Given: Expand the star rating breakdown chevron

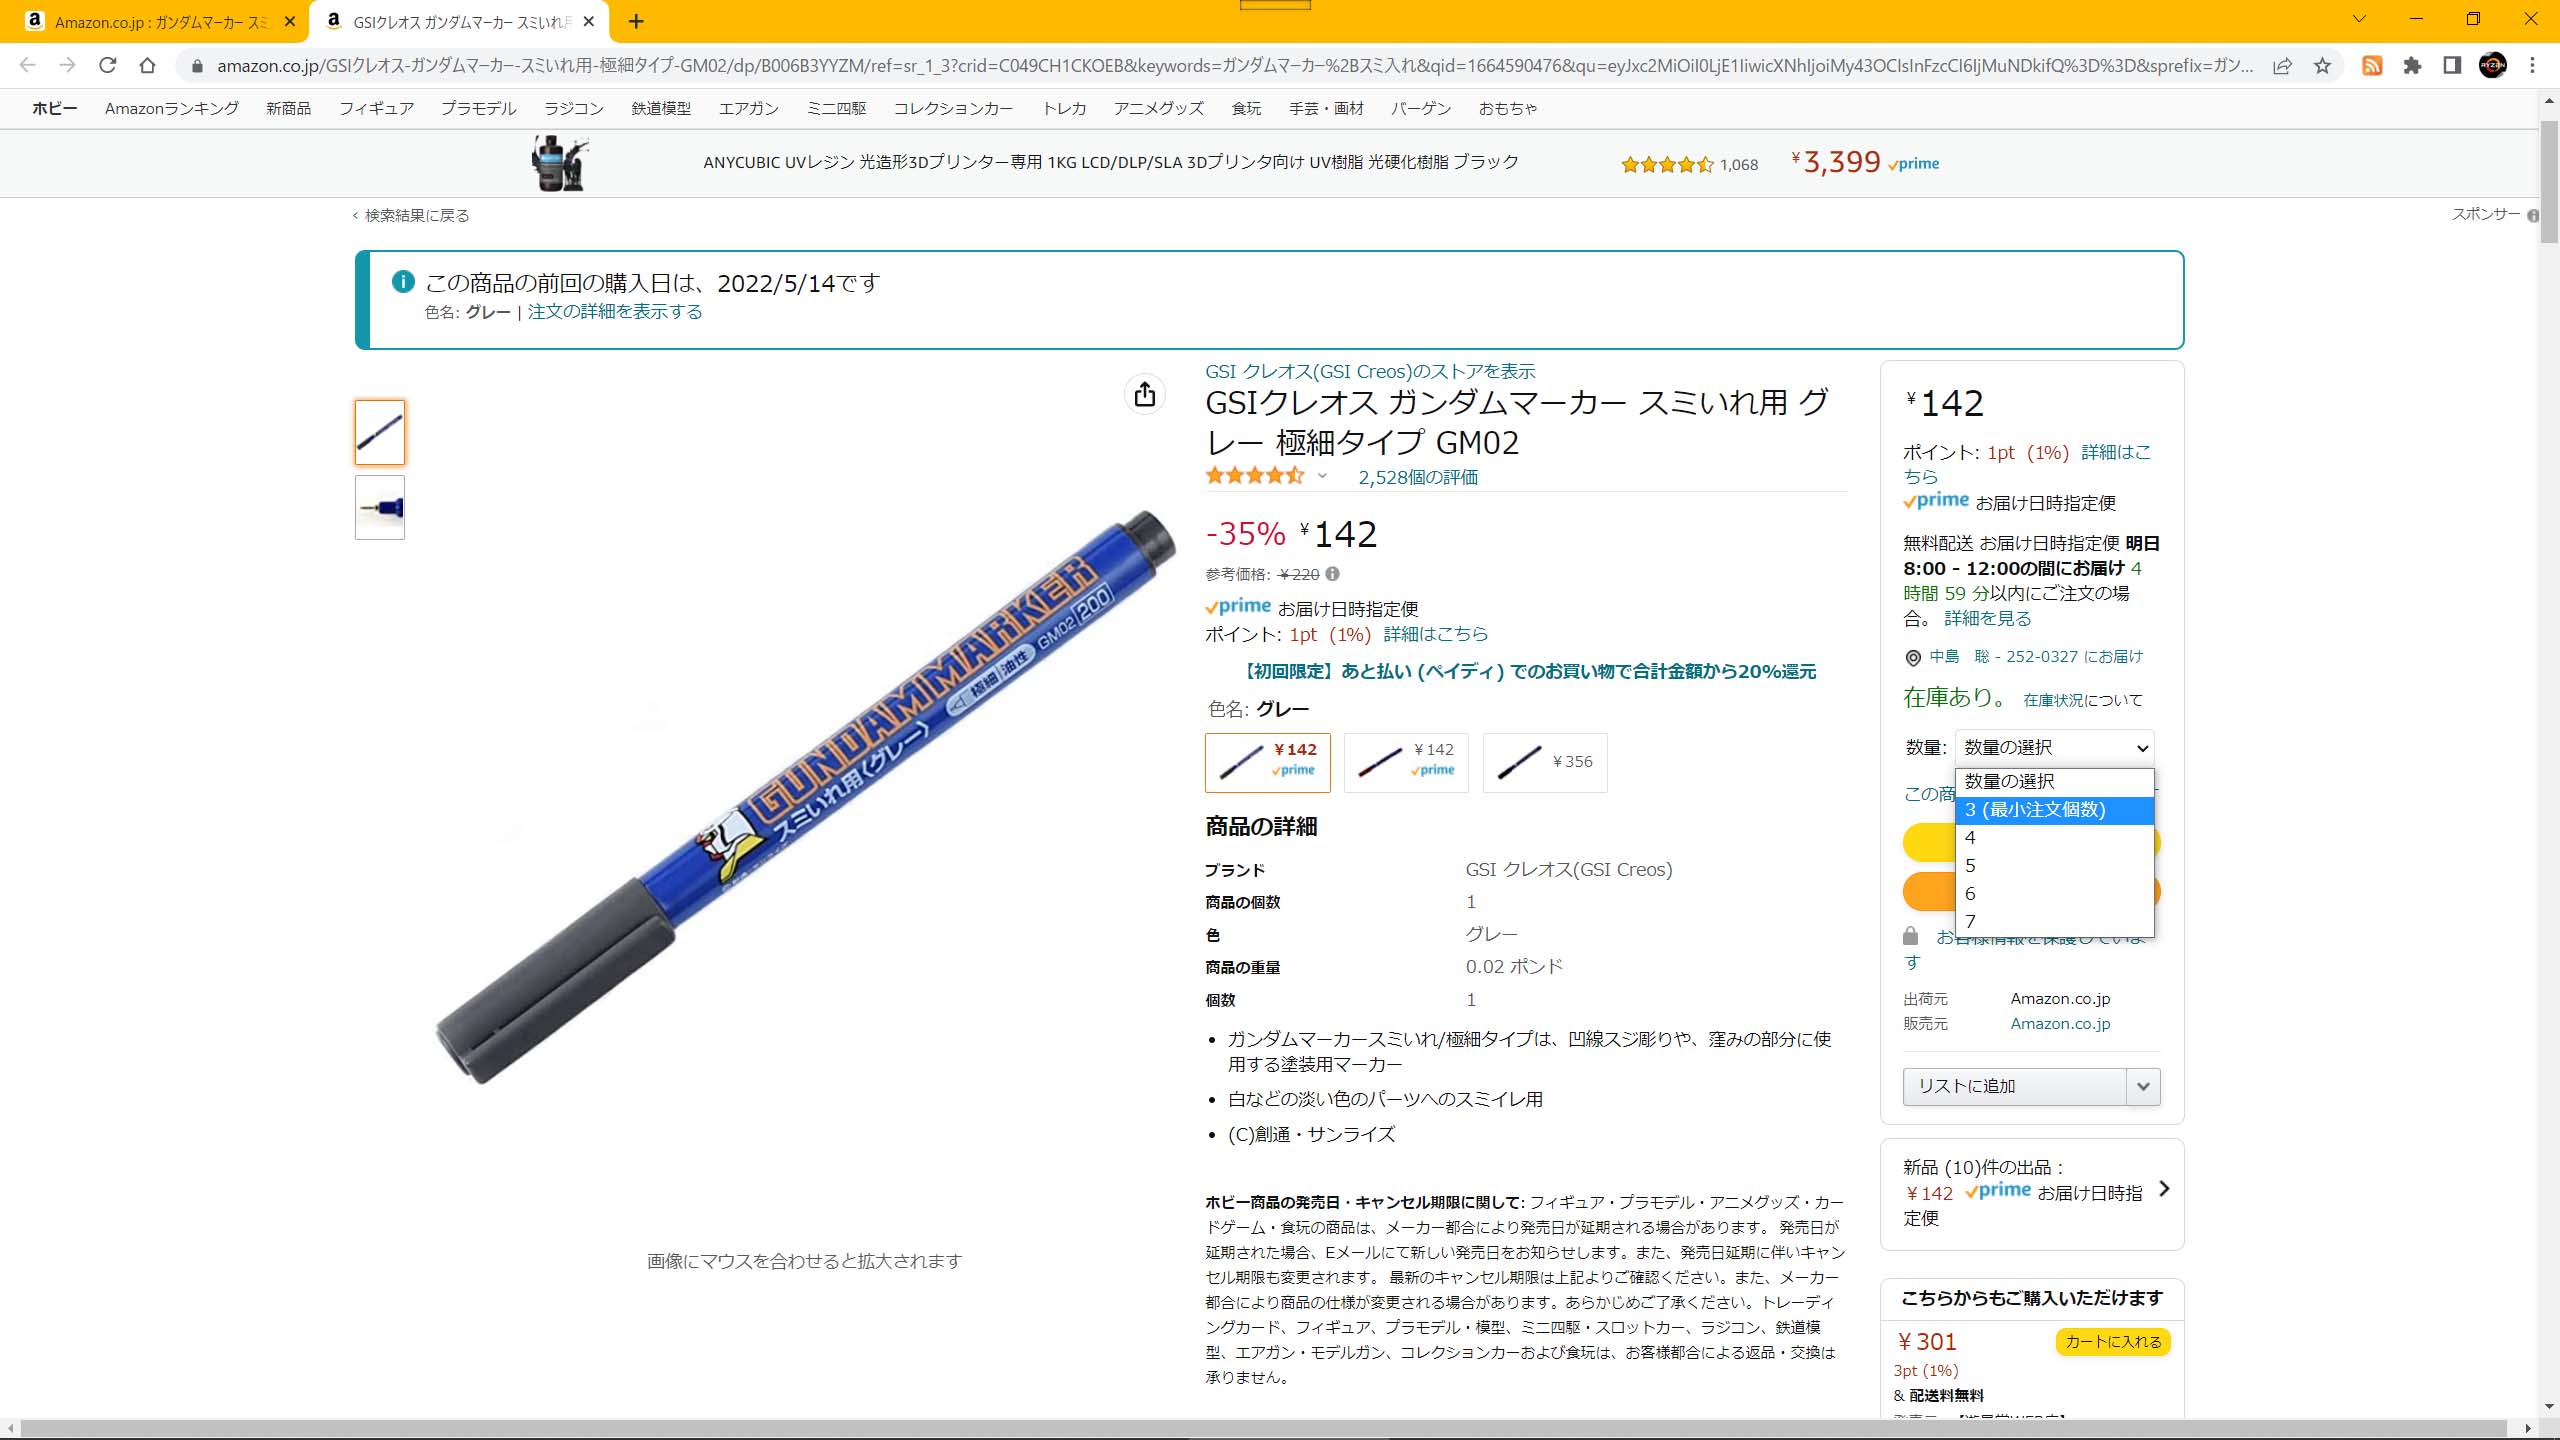Looking at the screenshot, I should click(x=1322, y=477).
